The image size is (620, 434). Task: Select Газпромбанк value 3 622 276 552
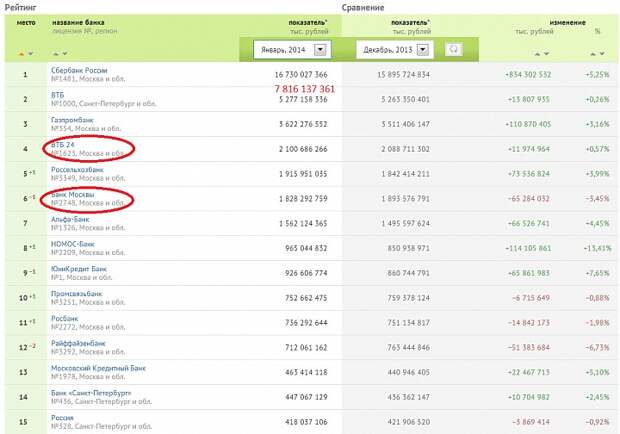tap(303, 124)
